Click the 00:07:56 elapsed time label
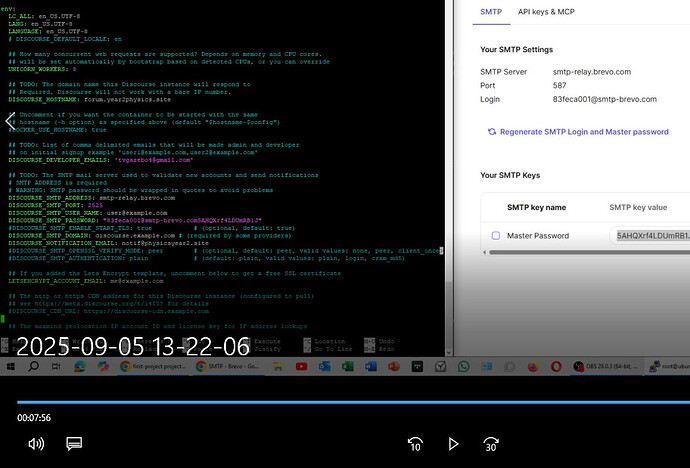 pos(34,418)
